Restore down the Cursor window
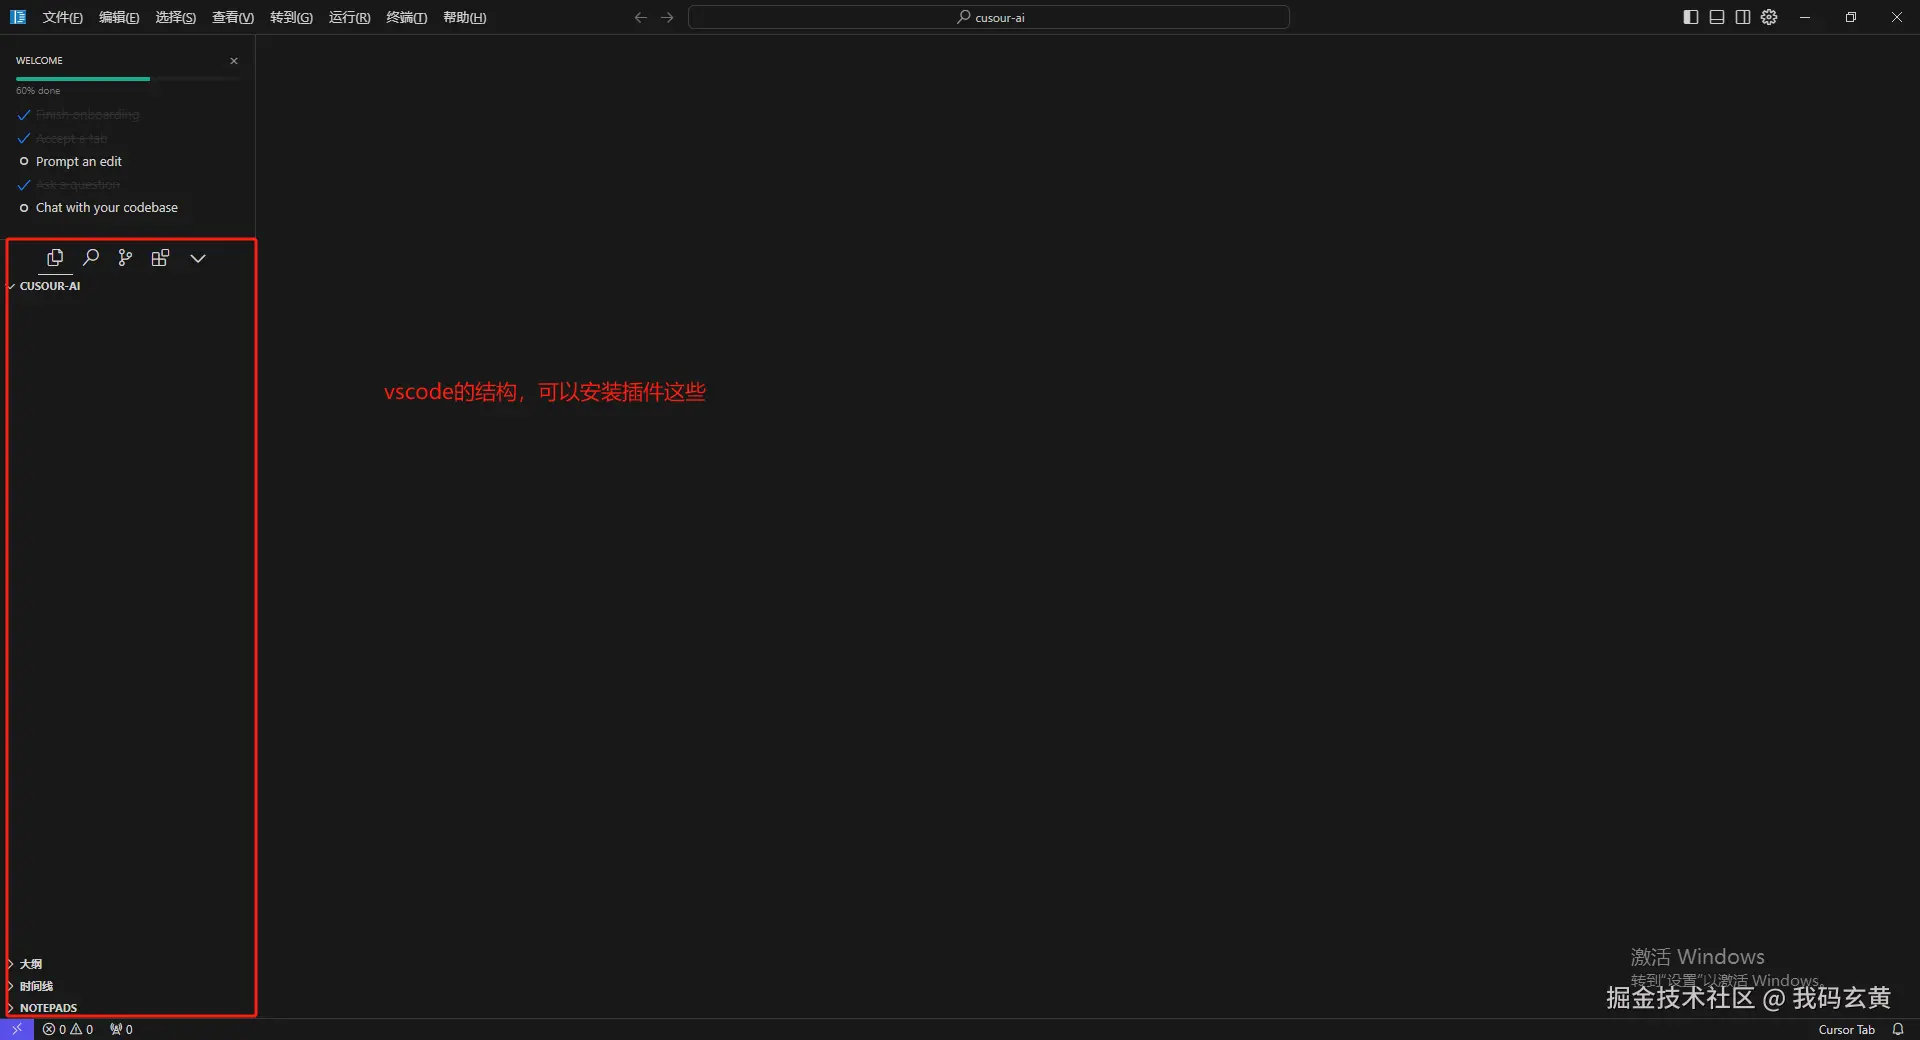Image resolution: width=1920 pixels, height=1040 pixels. point(1851,17)
